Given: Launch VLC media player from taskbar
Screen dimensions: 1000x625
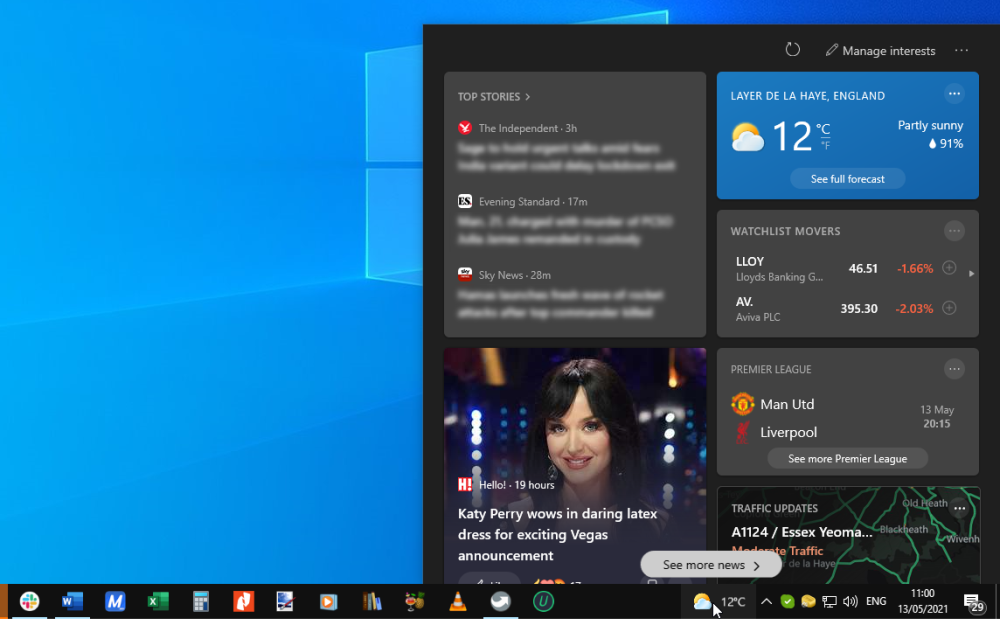Looking at the screenshot, I should pyautogui.click(x=455, y=601).
